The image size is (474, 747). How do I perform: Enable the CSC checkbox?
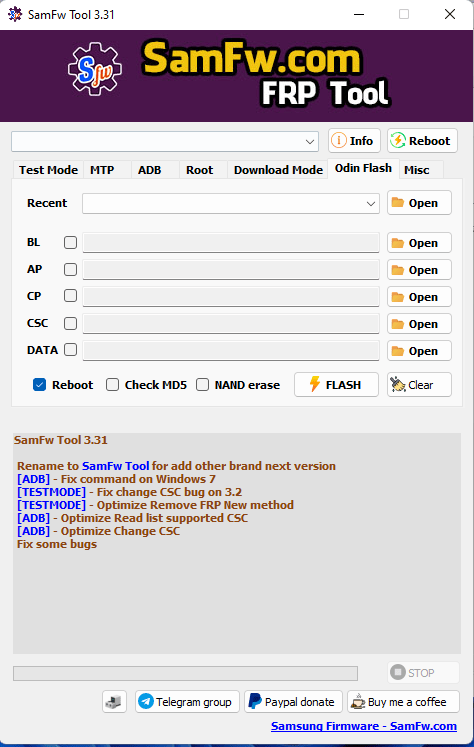pos(71,323)
